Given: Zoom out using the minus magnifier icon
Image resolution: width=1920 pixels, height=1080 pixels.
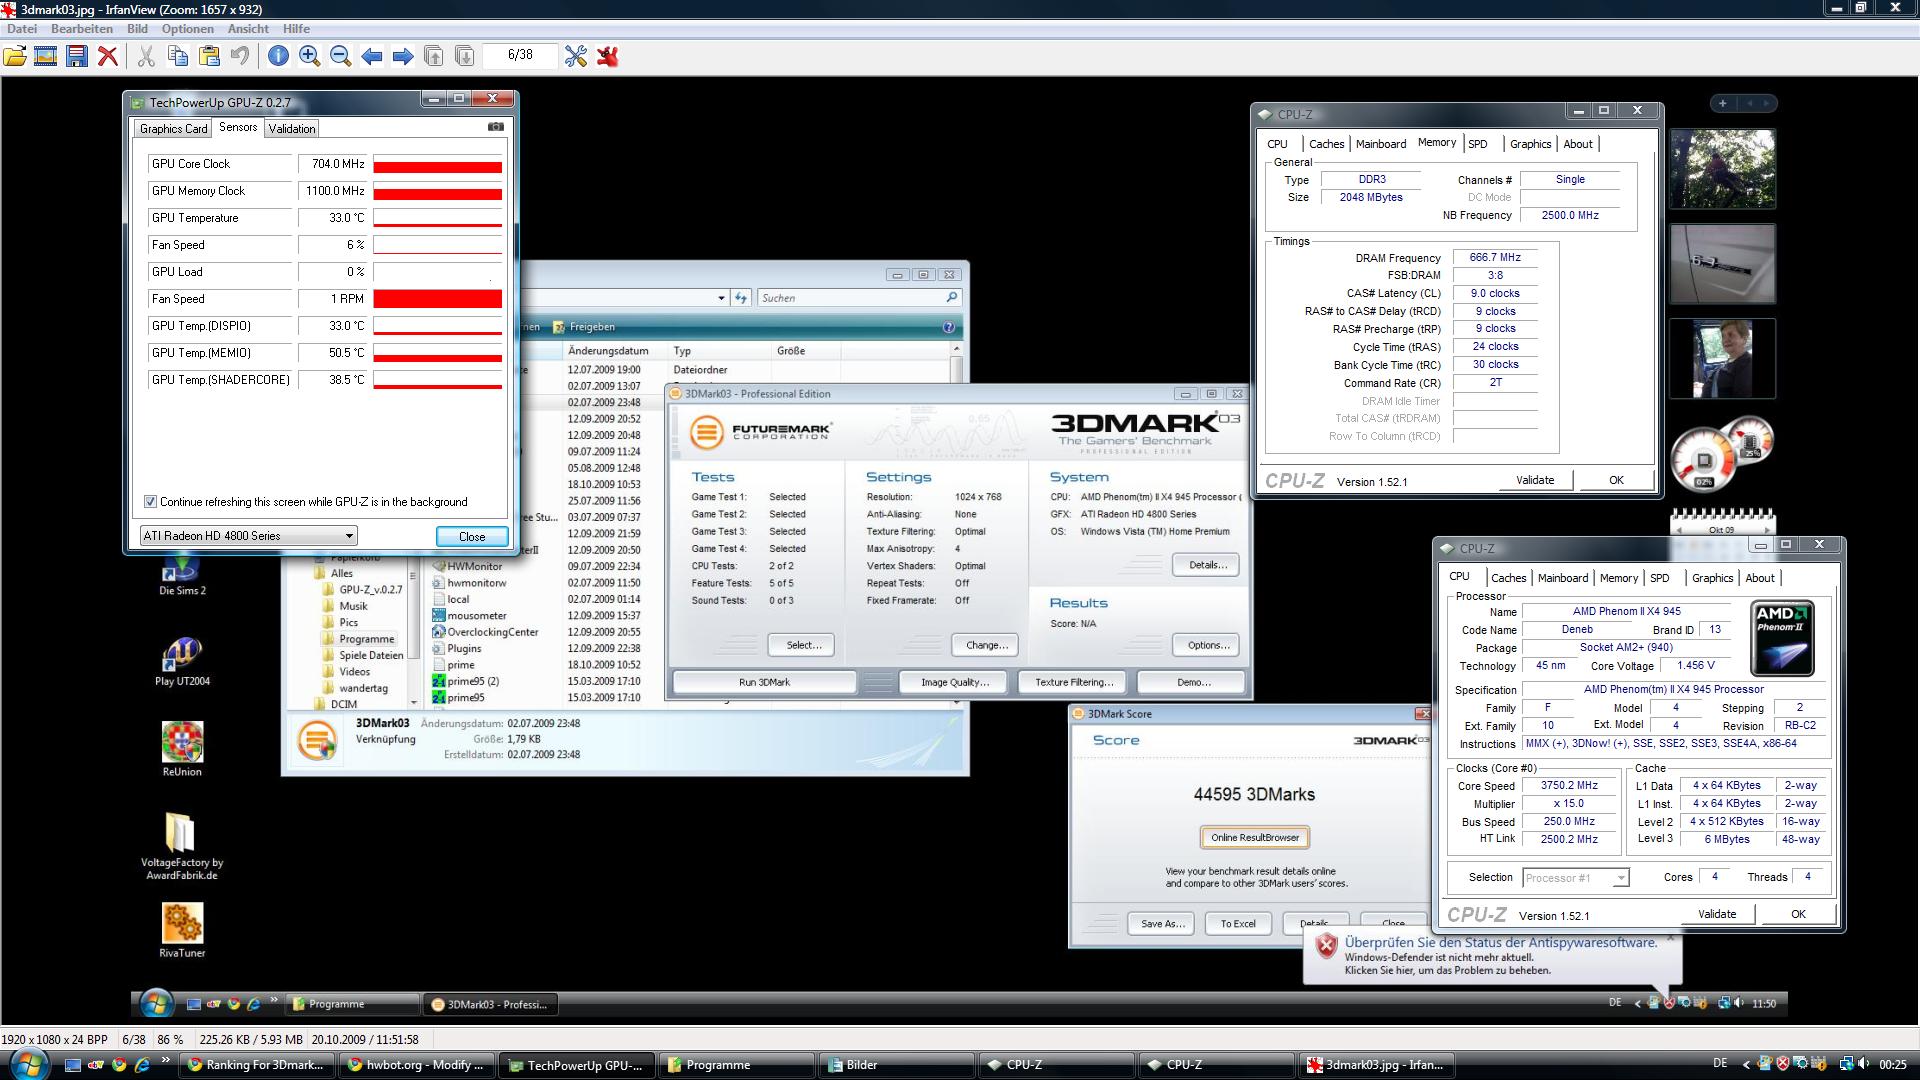Looking at the screenshot, I should [x=341, y=56].
